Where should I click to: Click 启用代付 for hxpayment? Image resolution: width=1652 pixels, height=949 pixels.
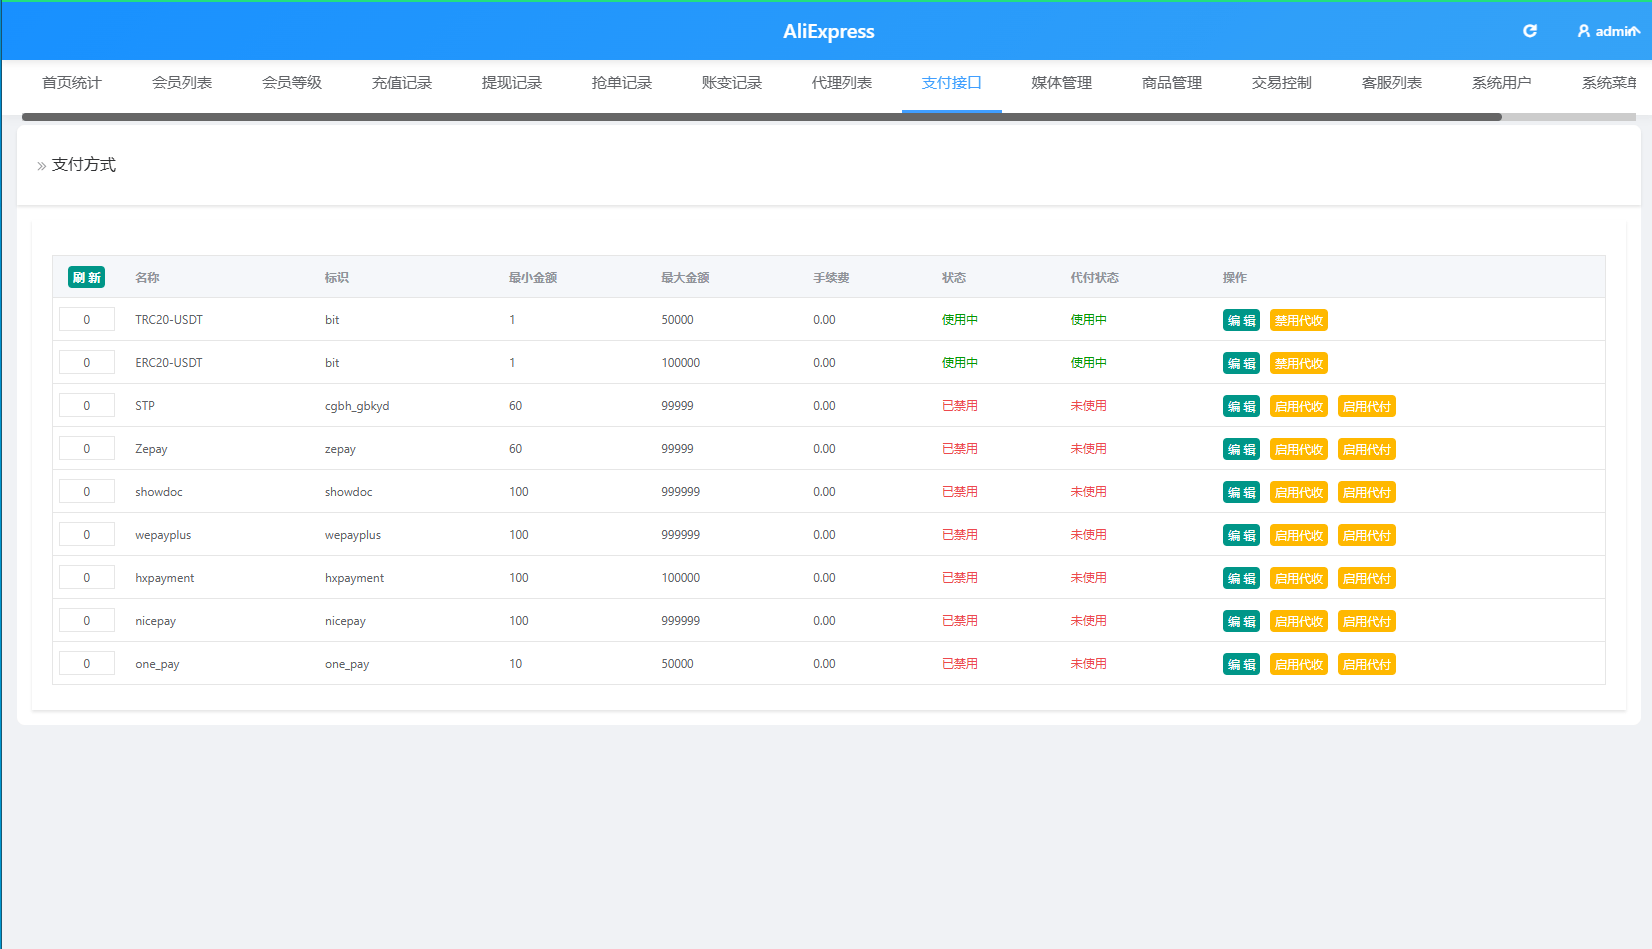(x=1367, y=578)
